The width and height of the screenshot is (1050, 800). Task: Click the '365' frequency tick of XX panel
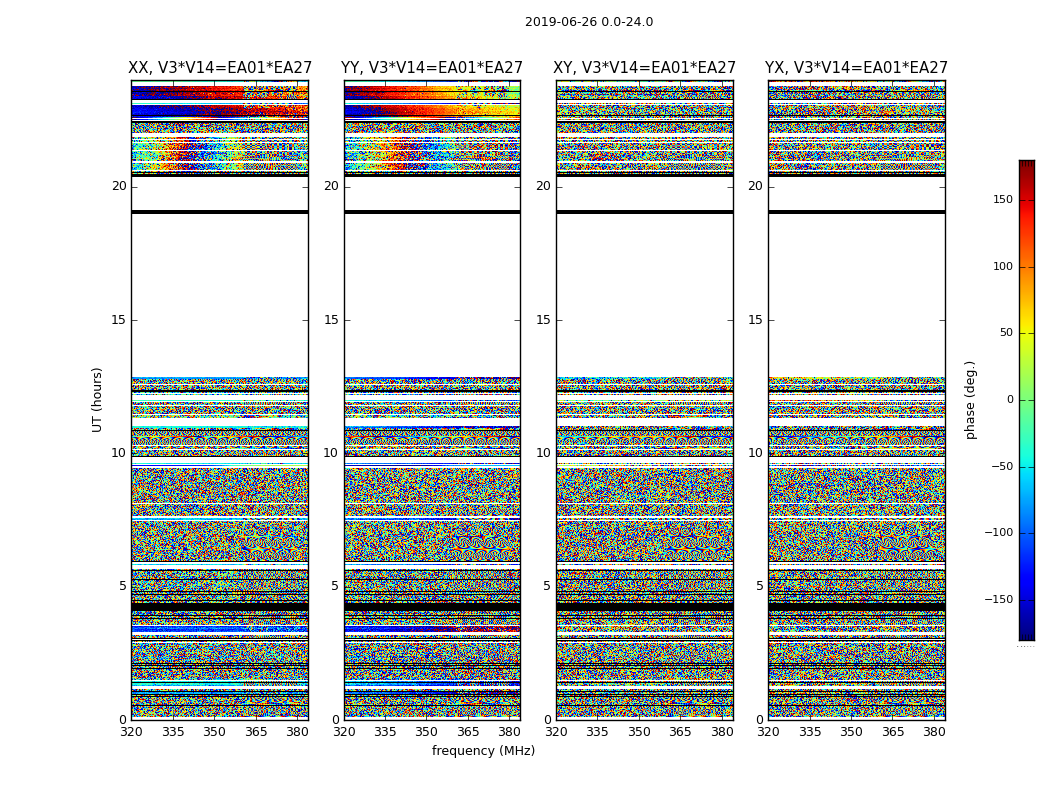click(256, 732)
